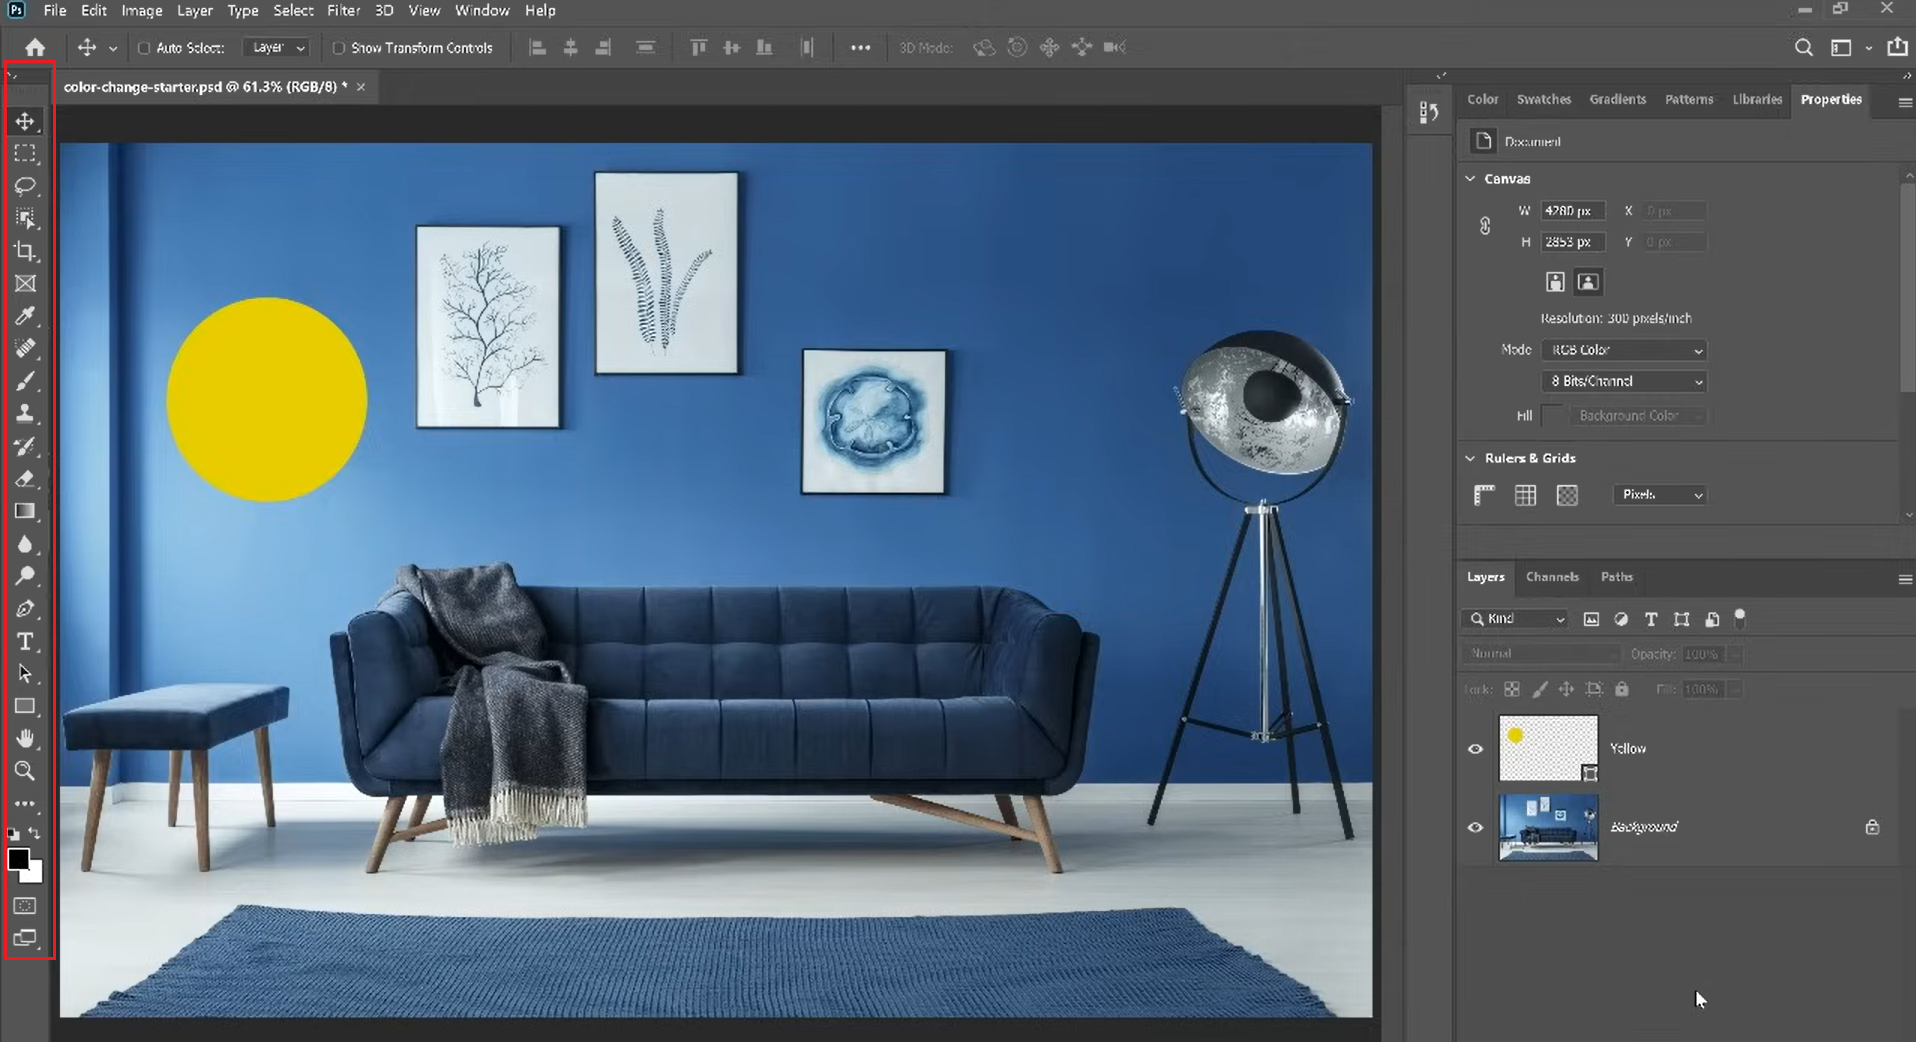Select the Zoom tool
This screenshot has height=1042, width=1916.
[25, 771]
